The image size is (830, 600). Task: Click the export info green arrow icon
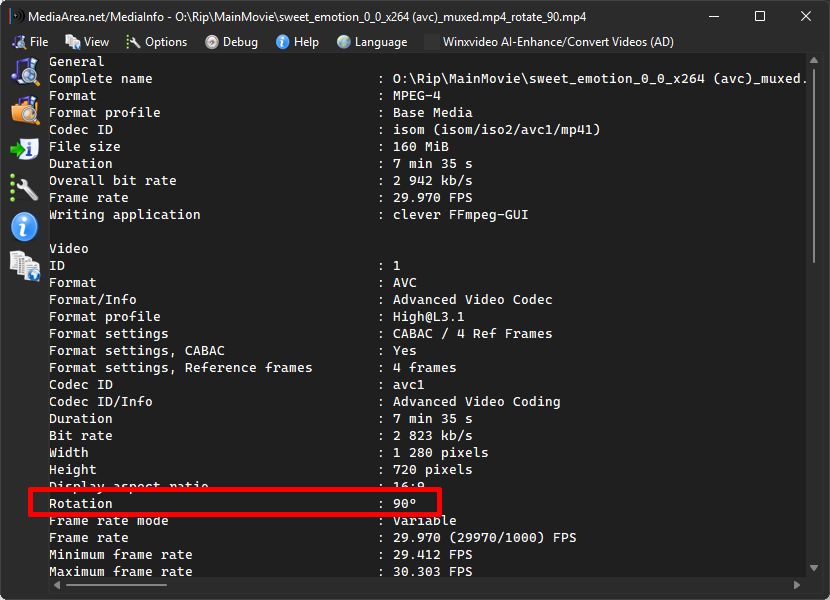[25, 149]
